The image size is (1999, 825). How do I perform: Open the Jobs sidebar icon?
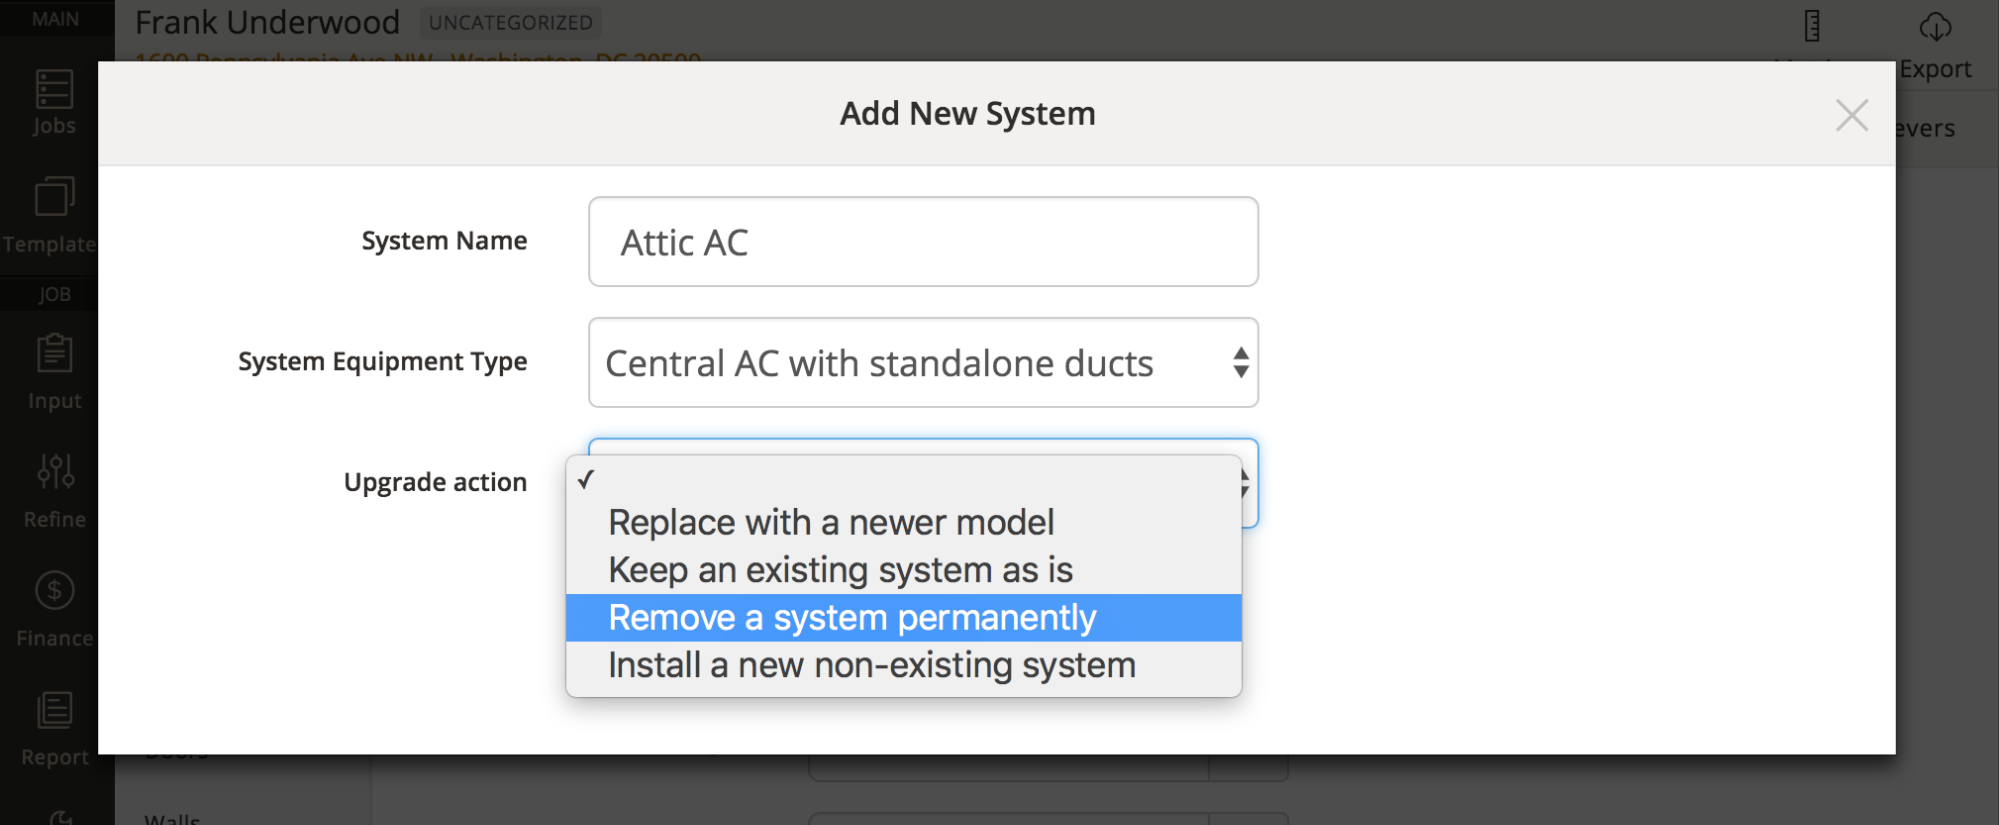pos(54,89)
